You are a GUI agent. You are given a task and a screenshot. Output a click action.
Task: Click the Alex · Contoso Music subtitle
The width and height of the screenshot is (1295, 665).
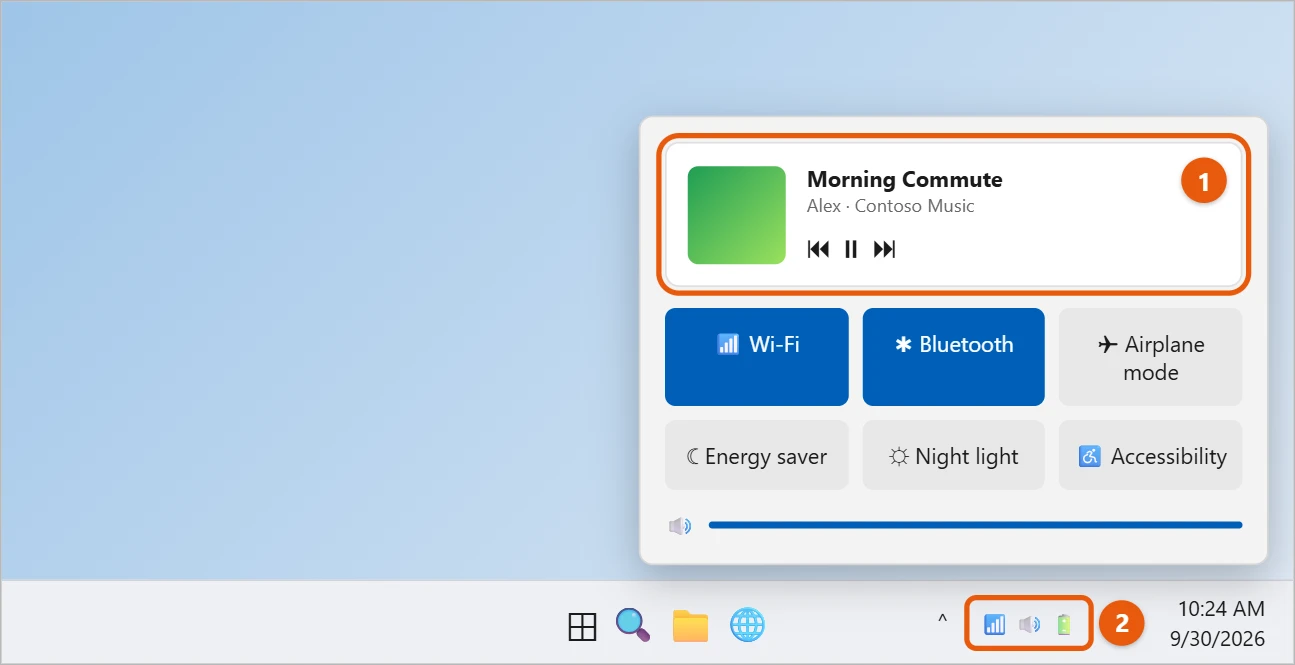click(890, 206)
